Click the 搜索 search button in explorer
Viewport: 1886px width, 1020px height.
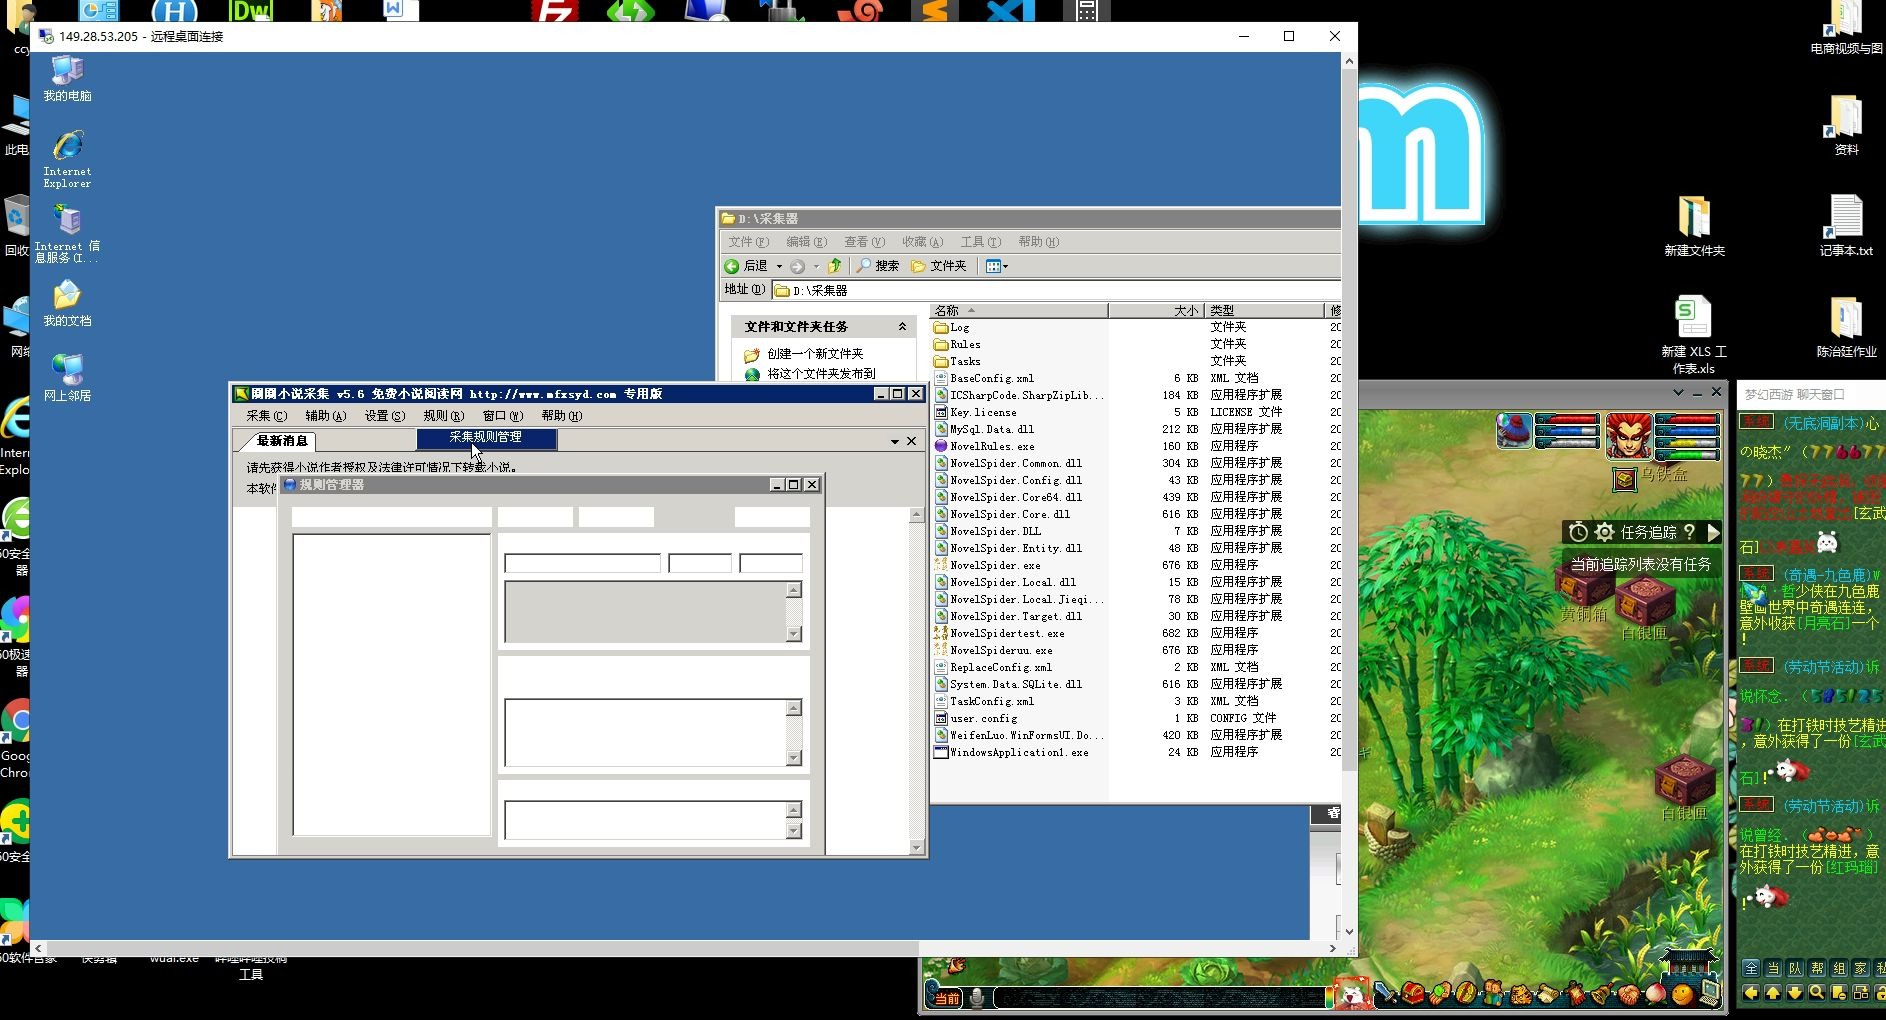(878, 266)
